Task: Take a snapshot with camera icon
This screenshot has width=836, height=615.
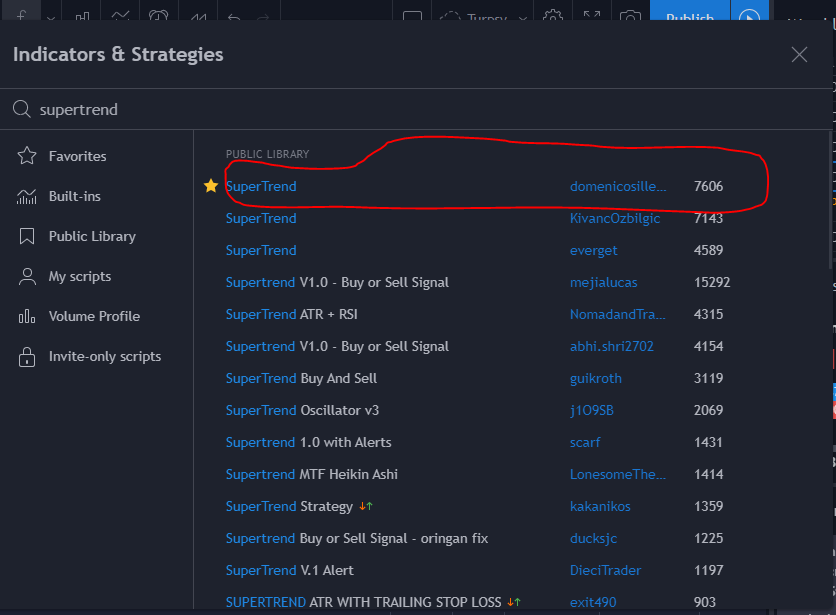Action: 630,16
